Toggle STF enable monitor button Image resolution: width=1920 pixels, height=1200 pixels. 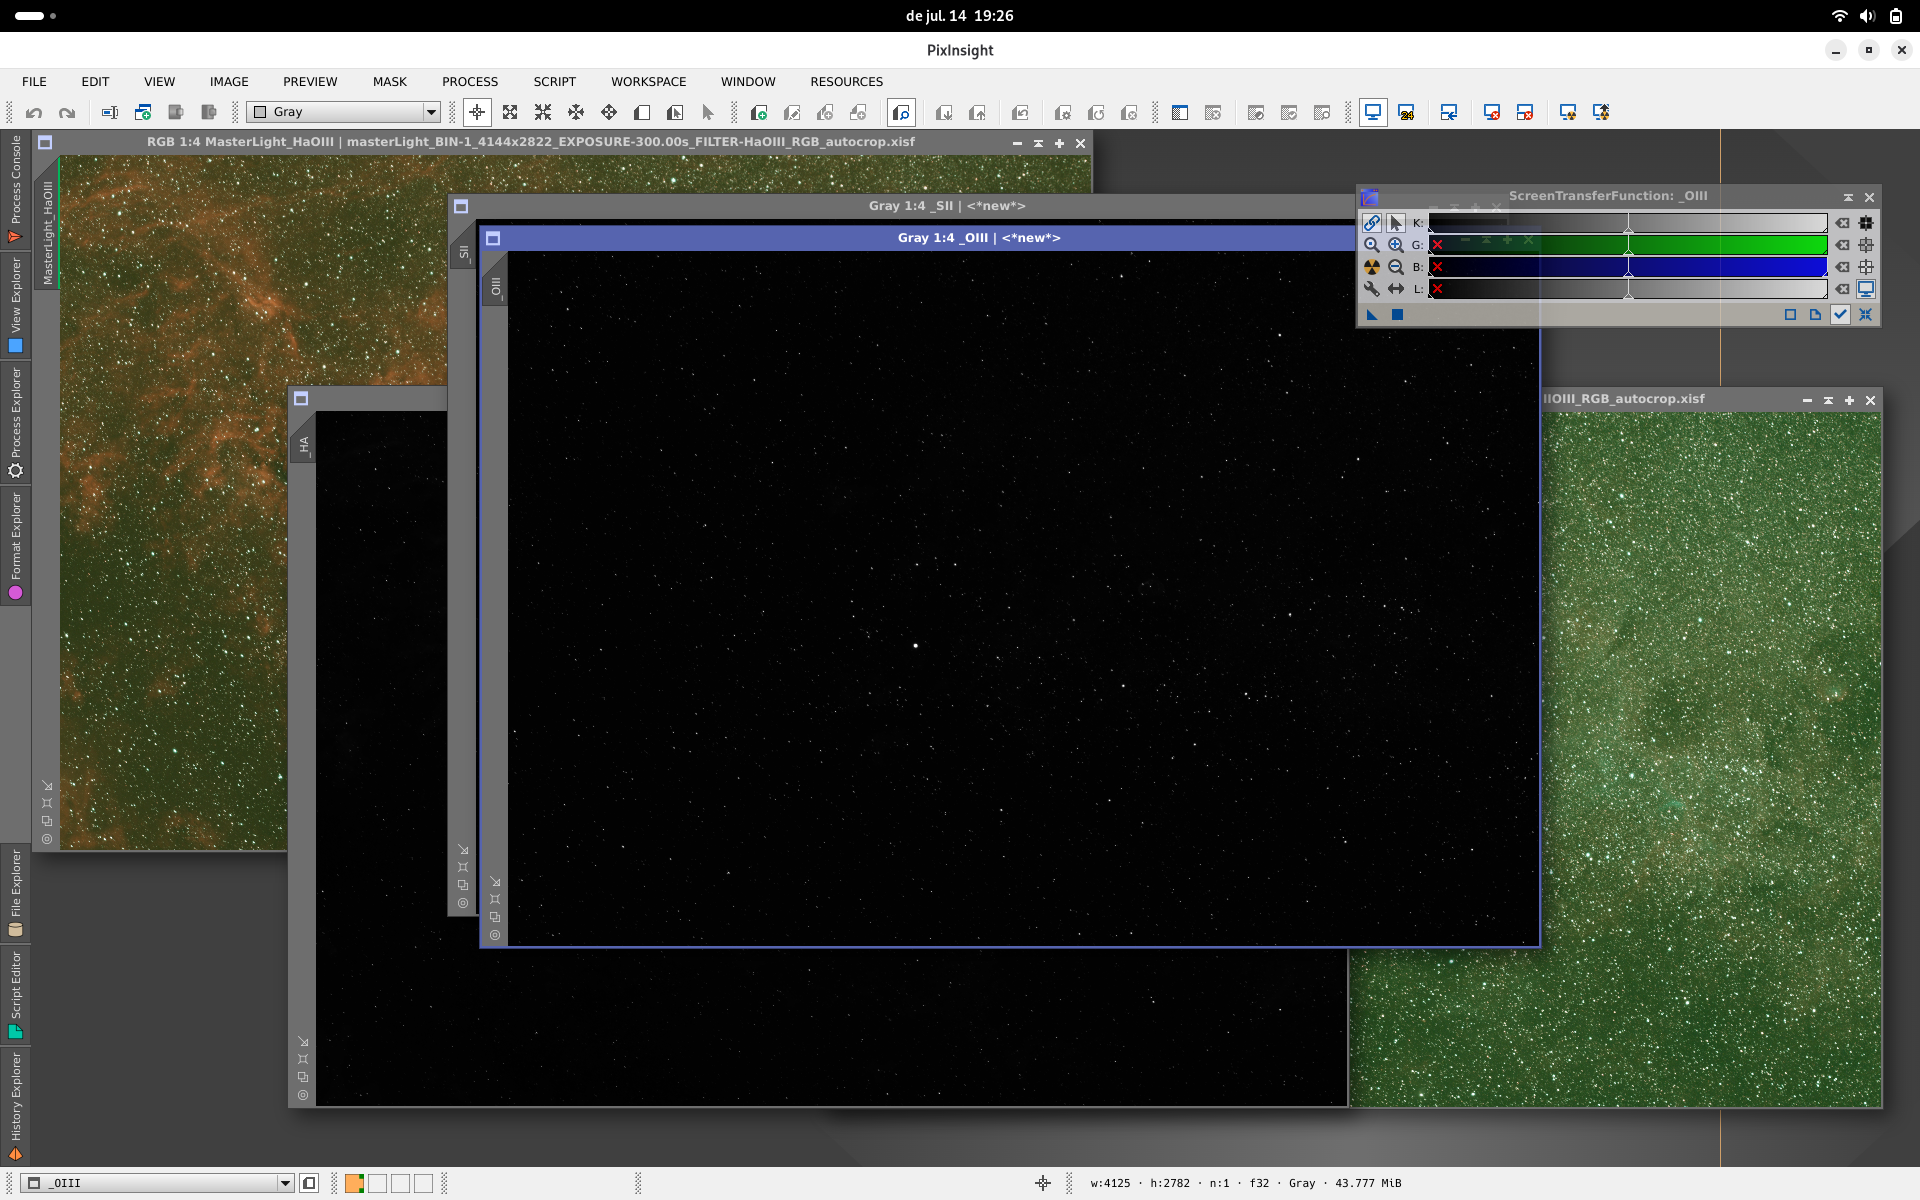[x=1866, y=289]
